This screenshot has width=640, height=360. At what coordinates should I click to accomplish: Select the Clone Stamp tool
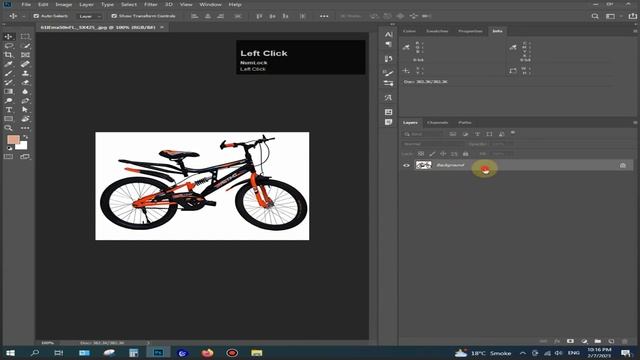25,73
